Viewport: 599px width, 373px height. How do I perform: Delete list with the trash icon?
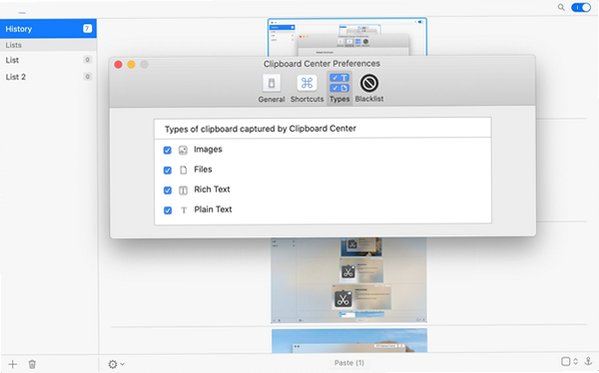click(32, 364)
